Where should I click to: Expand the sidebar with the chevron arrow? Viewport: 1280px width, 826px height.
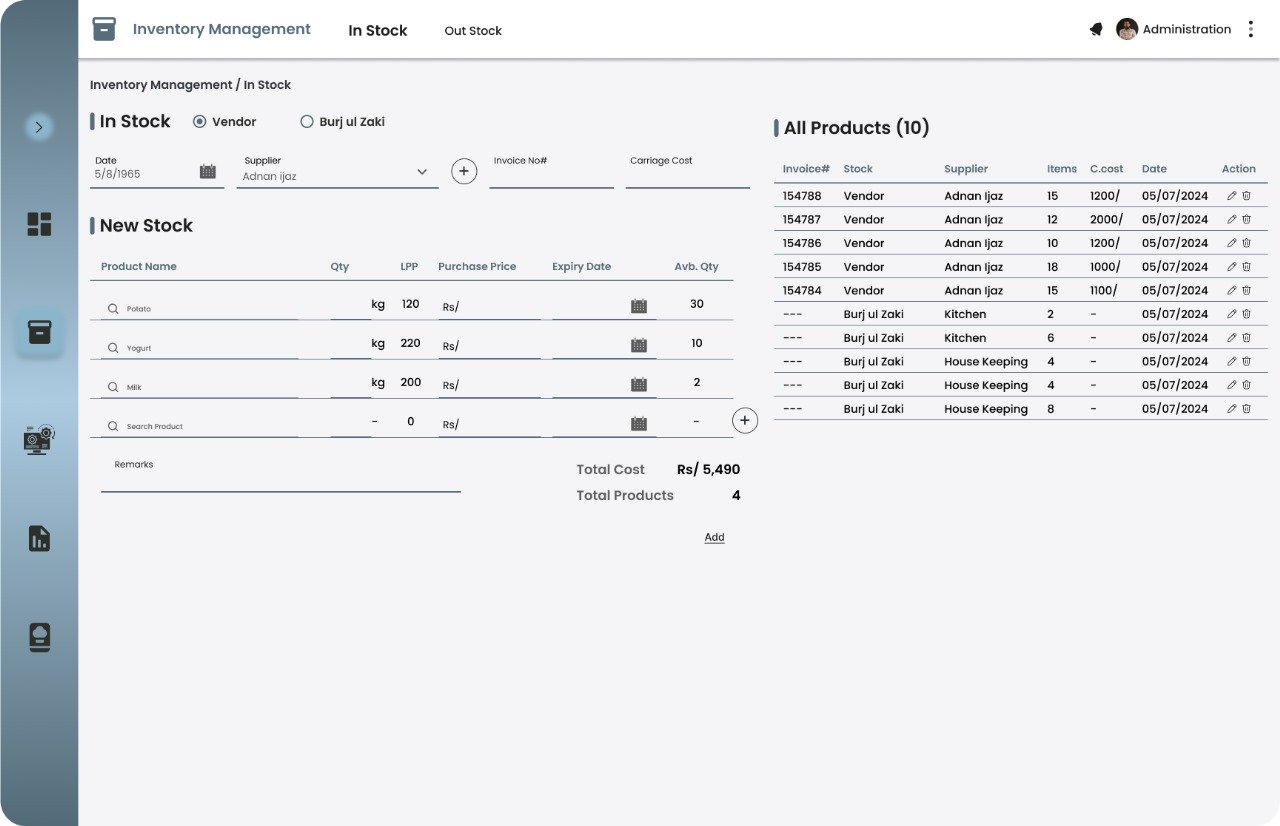pyautogui.click(x=39, y=127)
